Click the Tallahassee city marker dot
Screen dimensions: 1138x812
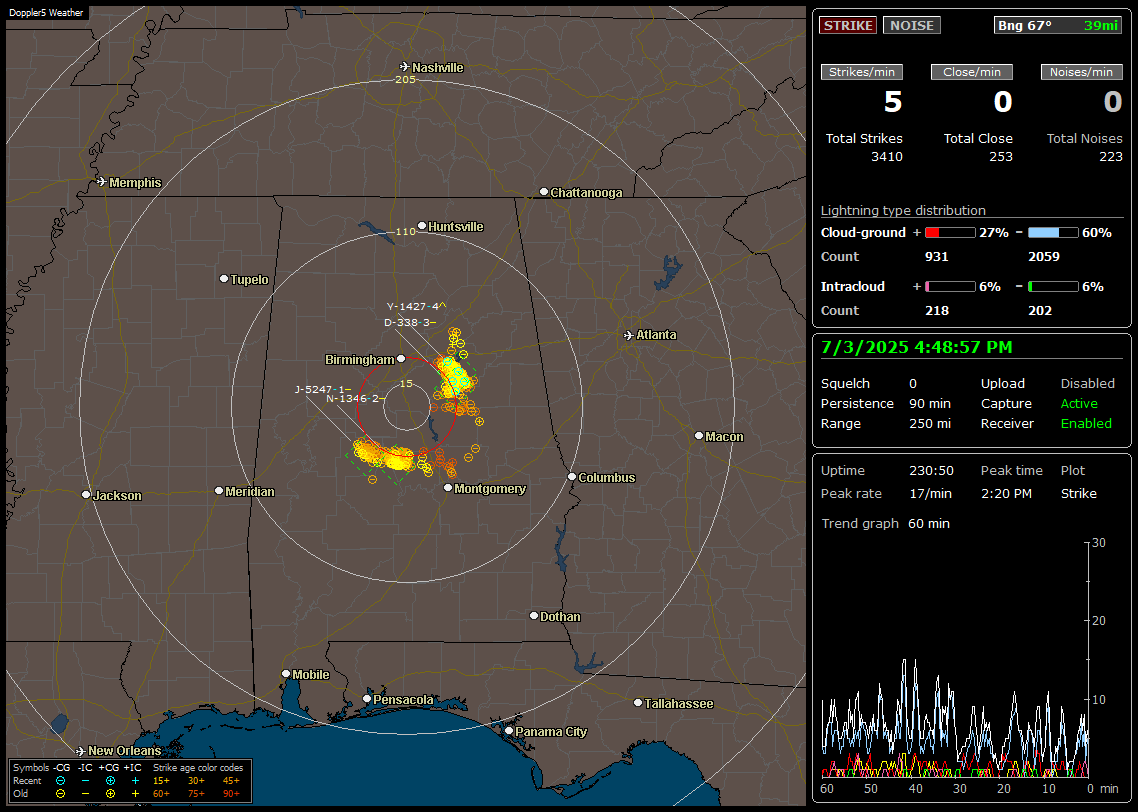click(638, 702)
